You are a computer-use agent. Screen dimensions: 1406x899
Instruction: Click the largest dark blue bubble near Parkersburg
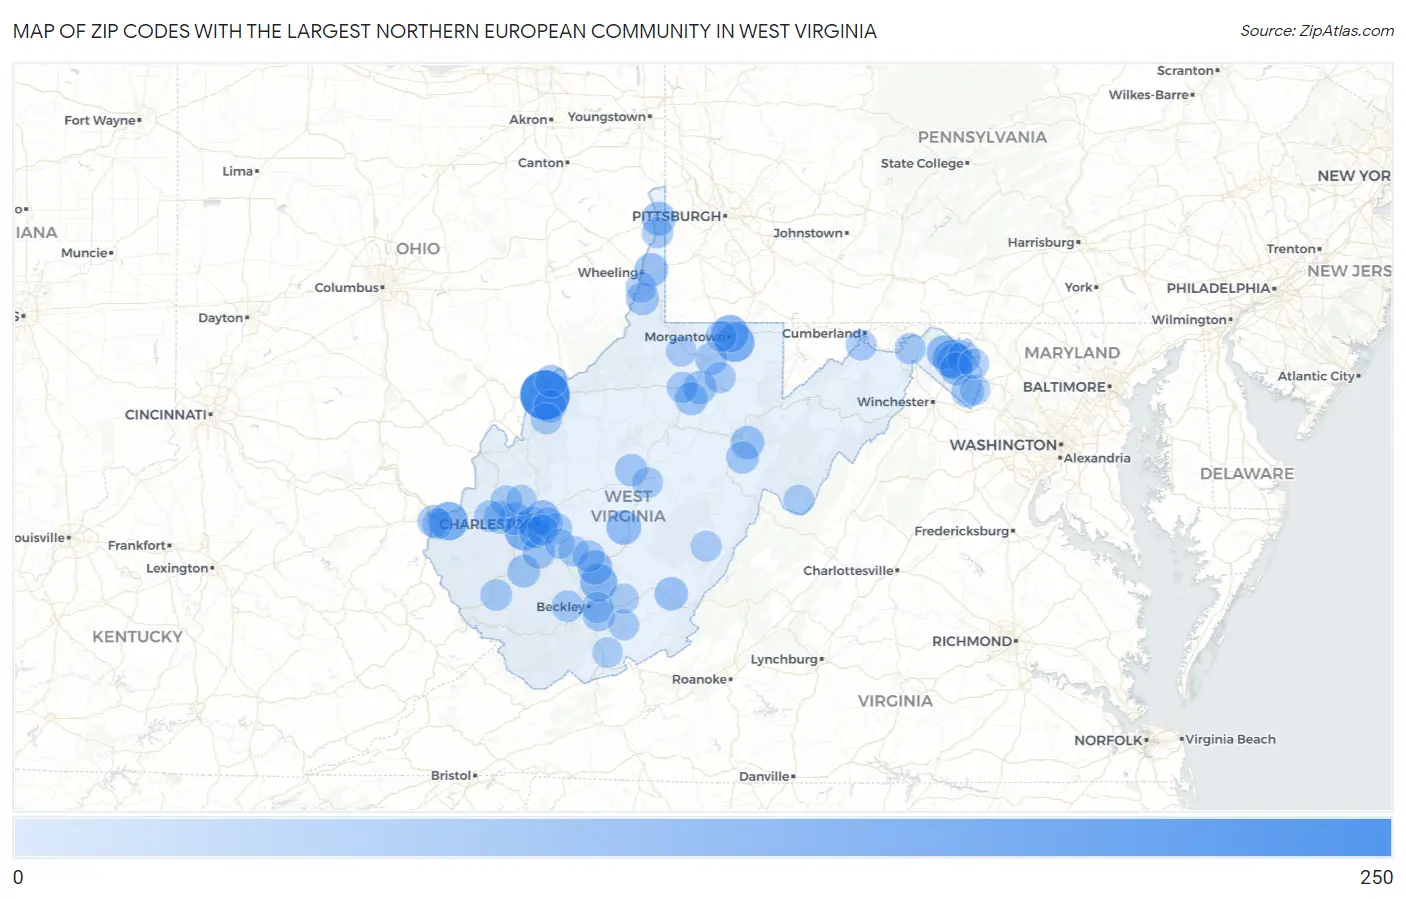pyautogui.click(x=545, y=394)
